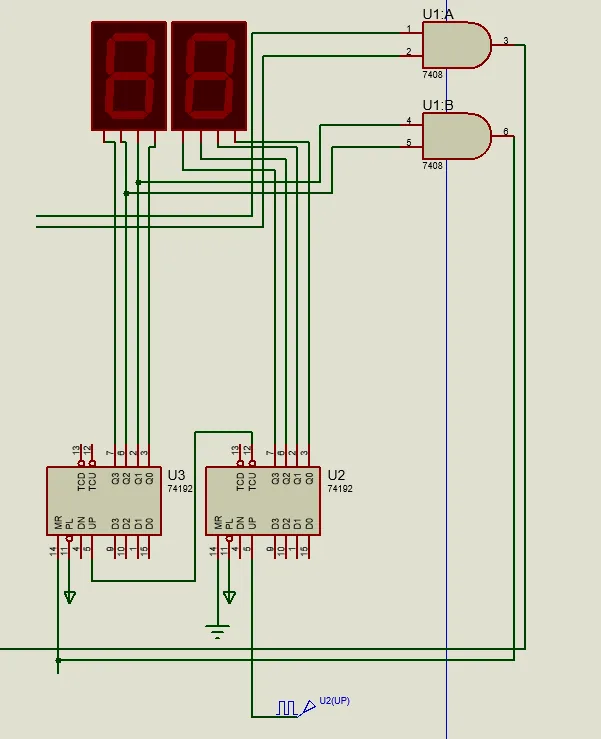
Task: Click the '7408' value under U1:A
Action: [x=432, y=74]
